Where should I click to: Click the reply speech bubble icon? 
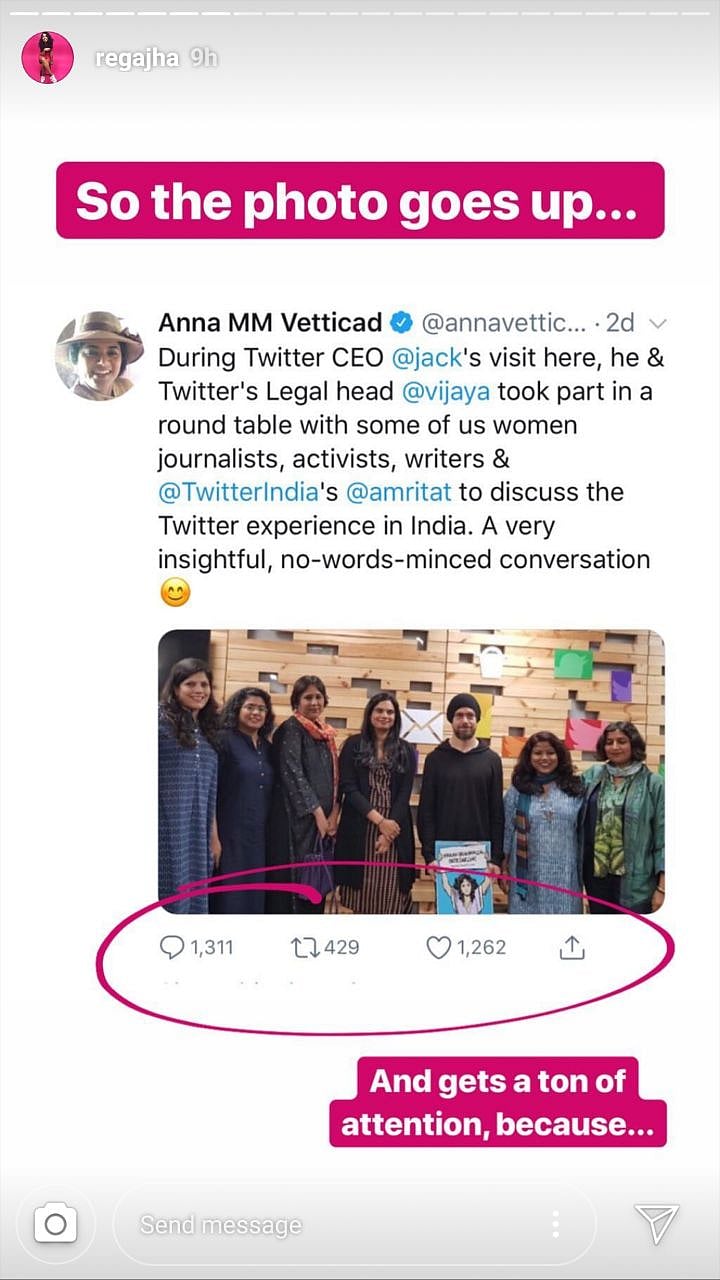tap(172, 947)
